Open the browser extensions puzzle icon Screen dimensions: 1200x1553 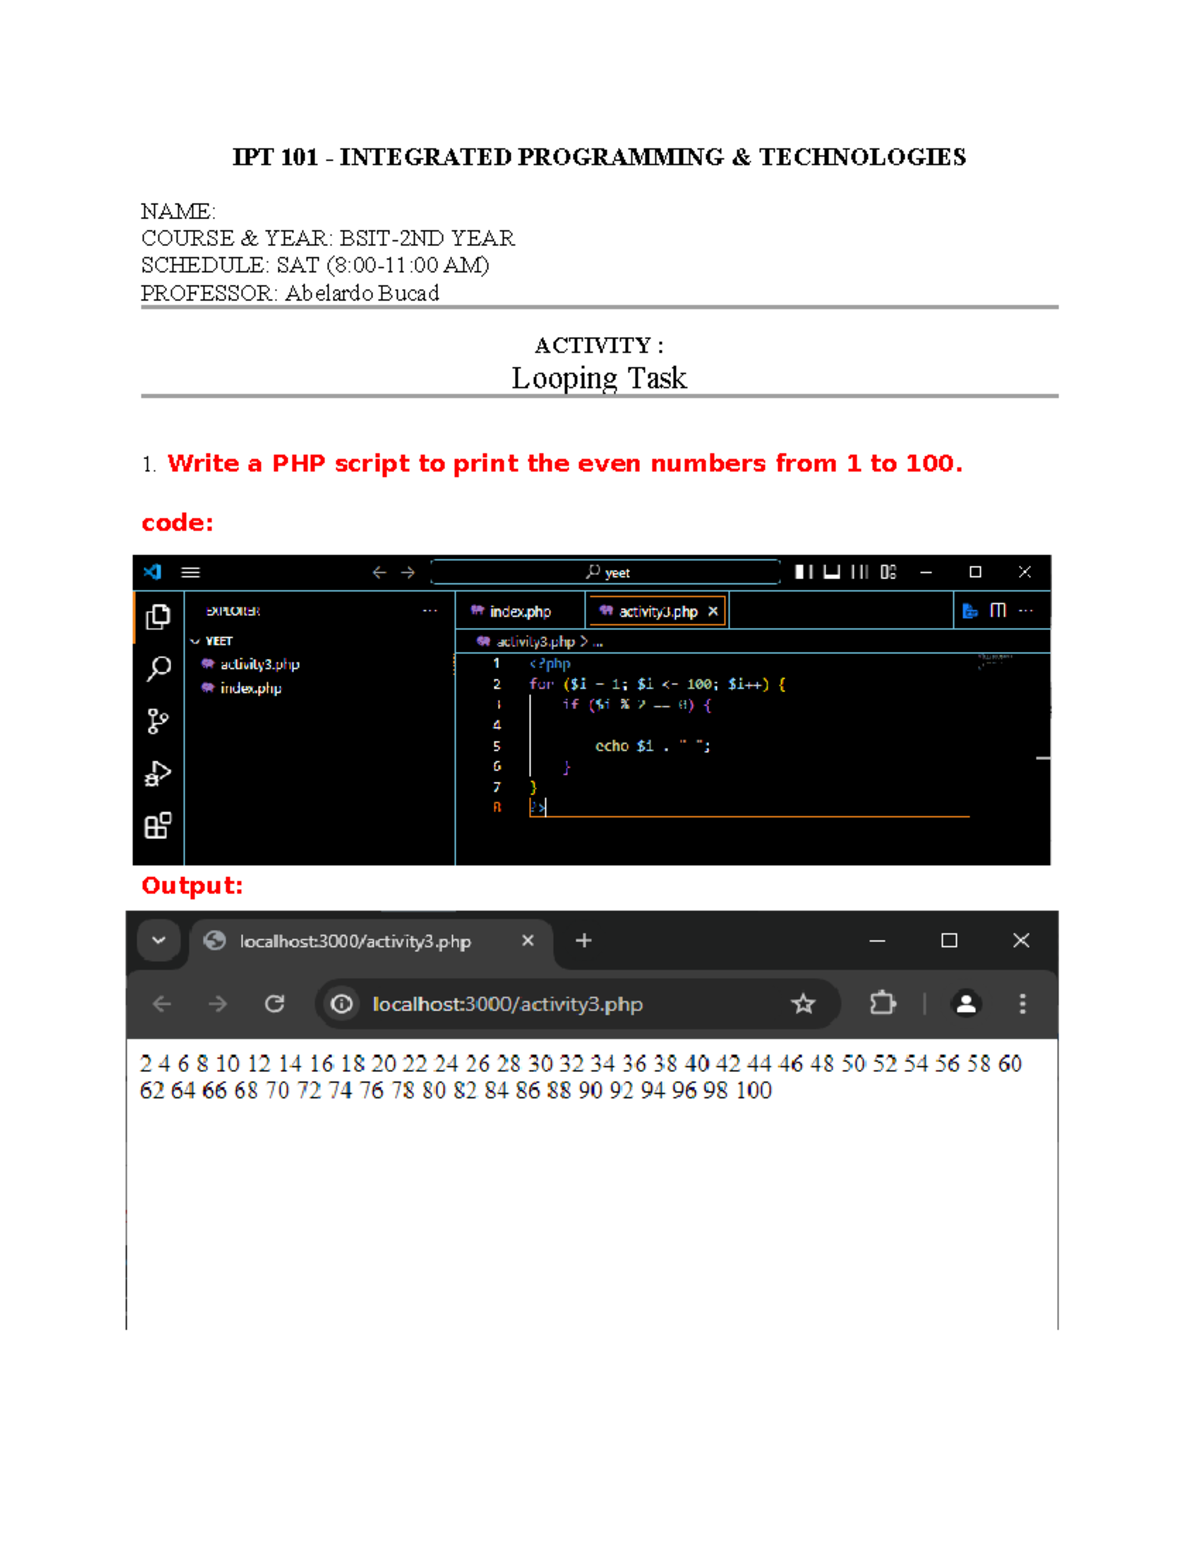(x=881, y=1002)
